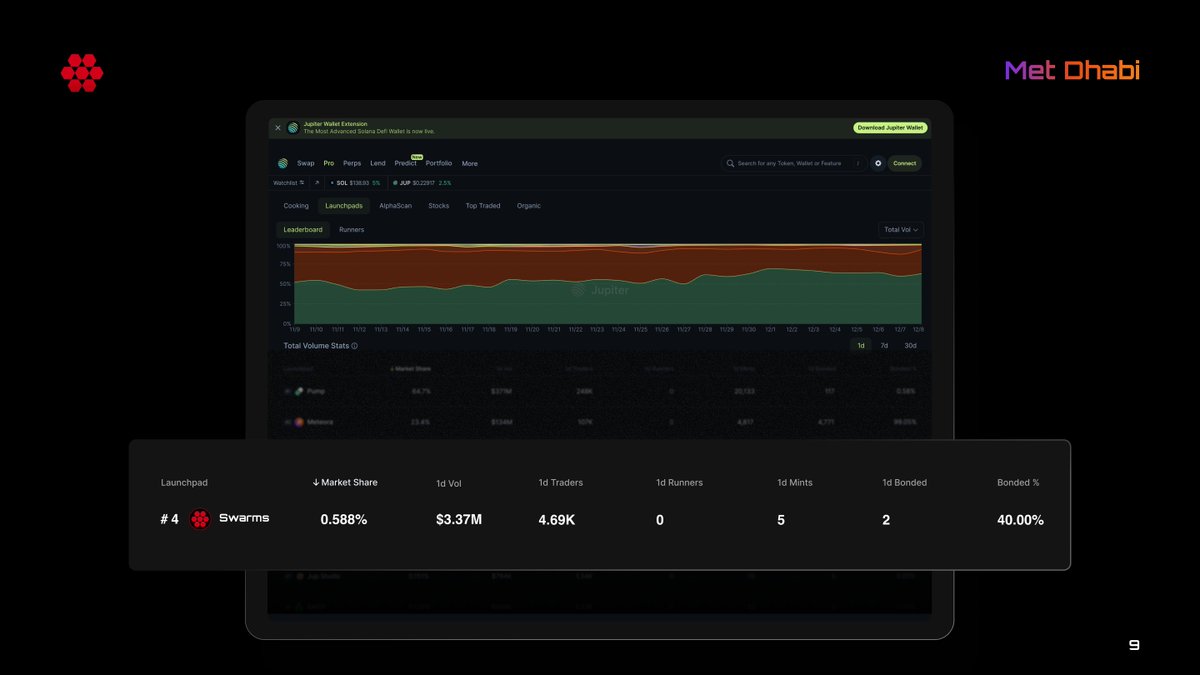This screenshot has width=1200, height=675.
Task: Select the Launchpads tab
Action: [344, 206]
